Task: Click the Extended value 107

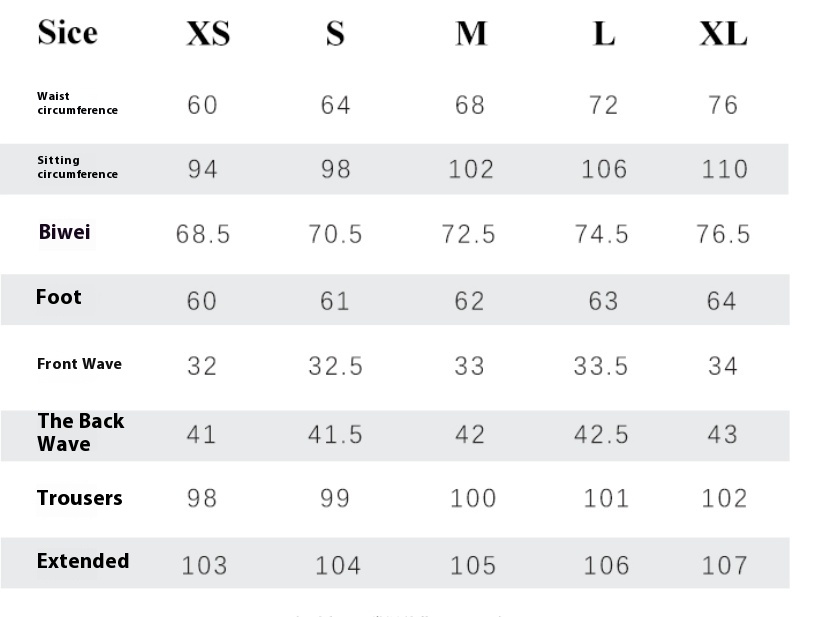Action: 724,565
